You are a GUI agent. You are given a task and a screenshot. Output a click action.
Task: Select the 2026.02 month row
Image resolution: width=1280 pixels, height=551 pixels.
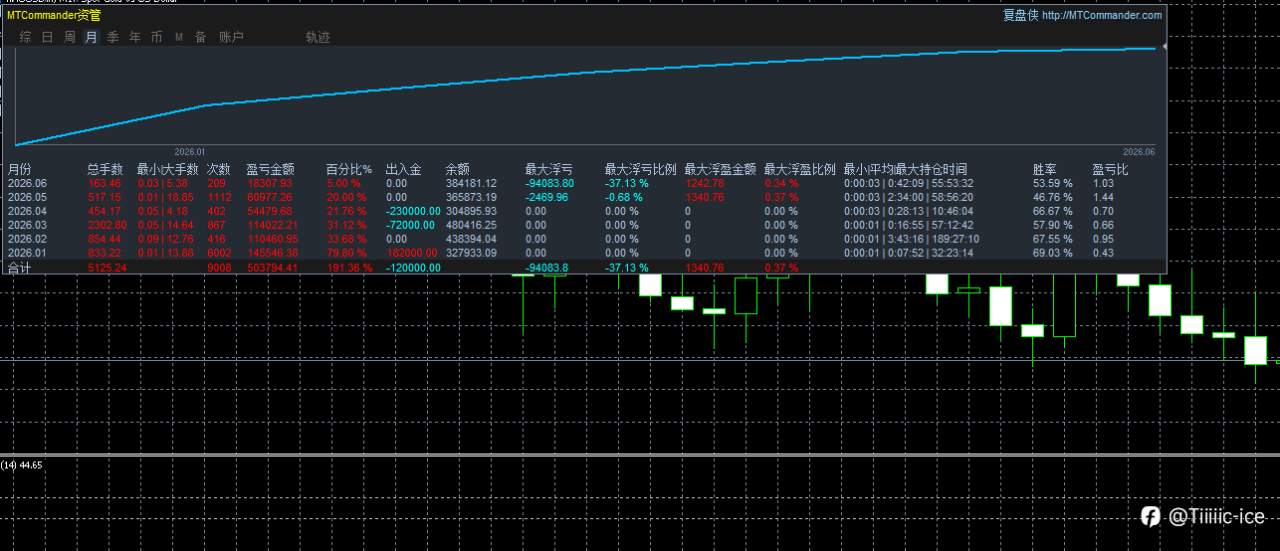pos(586,239)
